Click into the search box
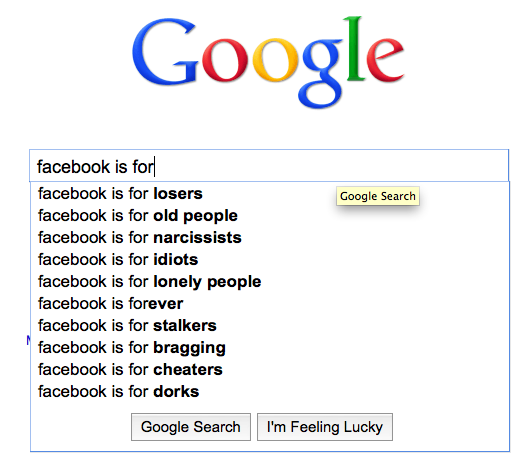Image resolution: width=525 pixels, height=467 pixels. tap(269, 166)
